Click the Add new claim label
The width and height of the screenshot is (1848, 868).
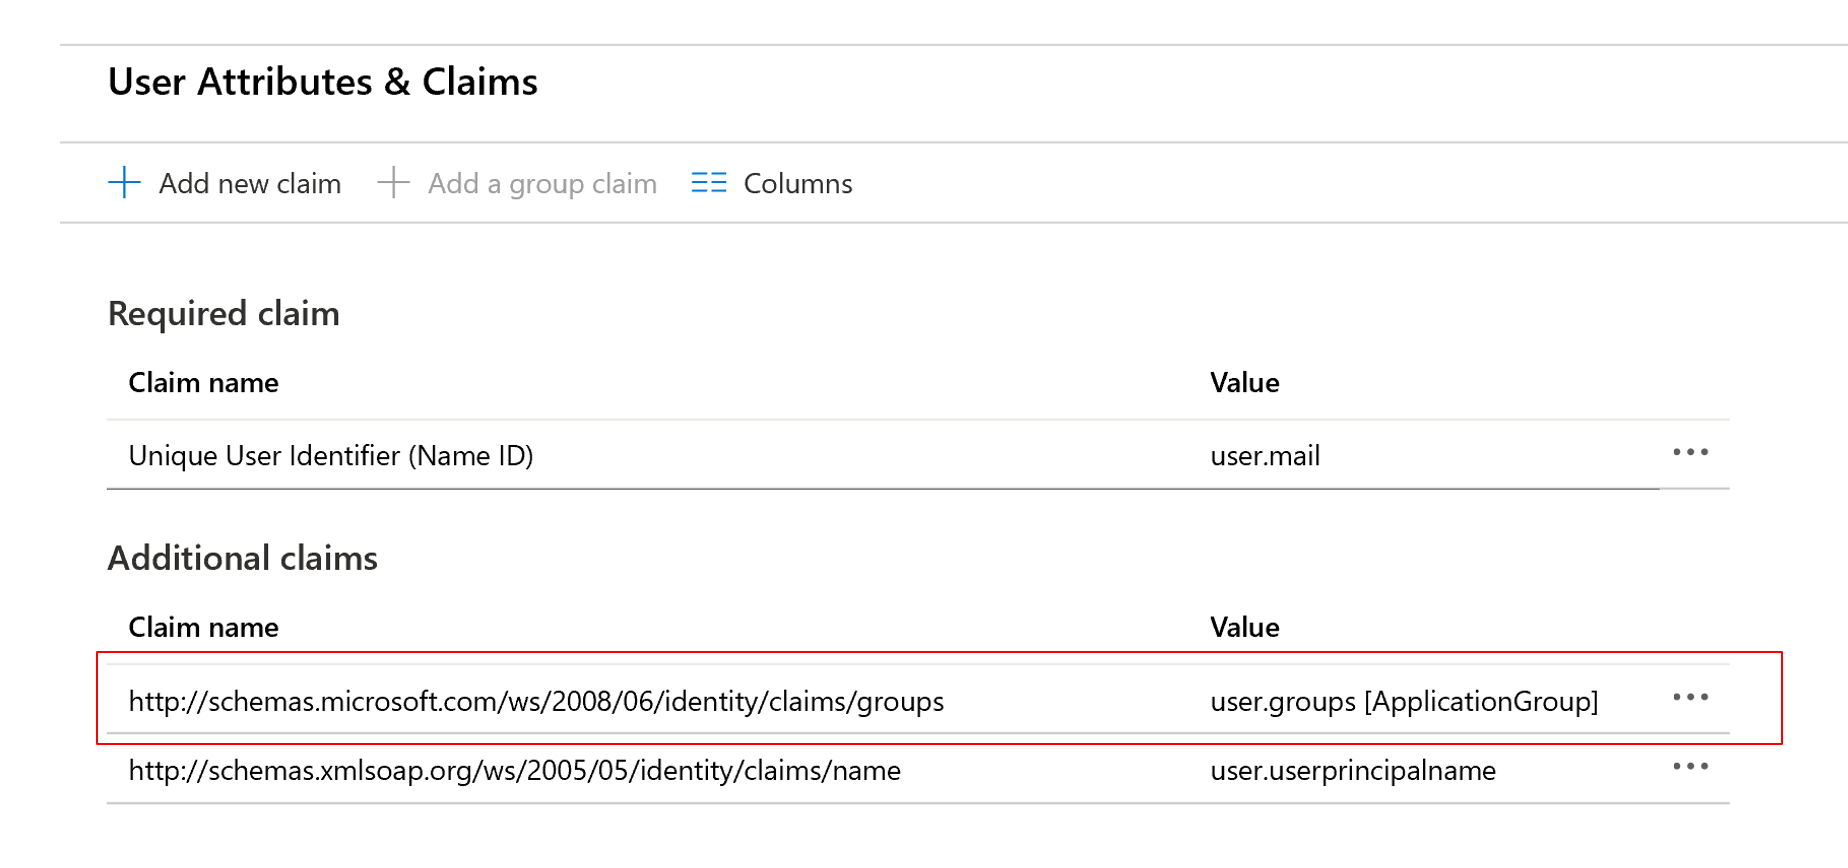pos(250,184)
